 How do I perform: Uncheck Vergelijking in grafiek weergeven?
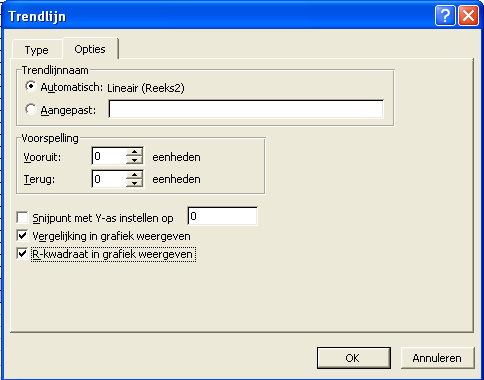point(22,236)
